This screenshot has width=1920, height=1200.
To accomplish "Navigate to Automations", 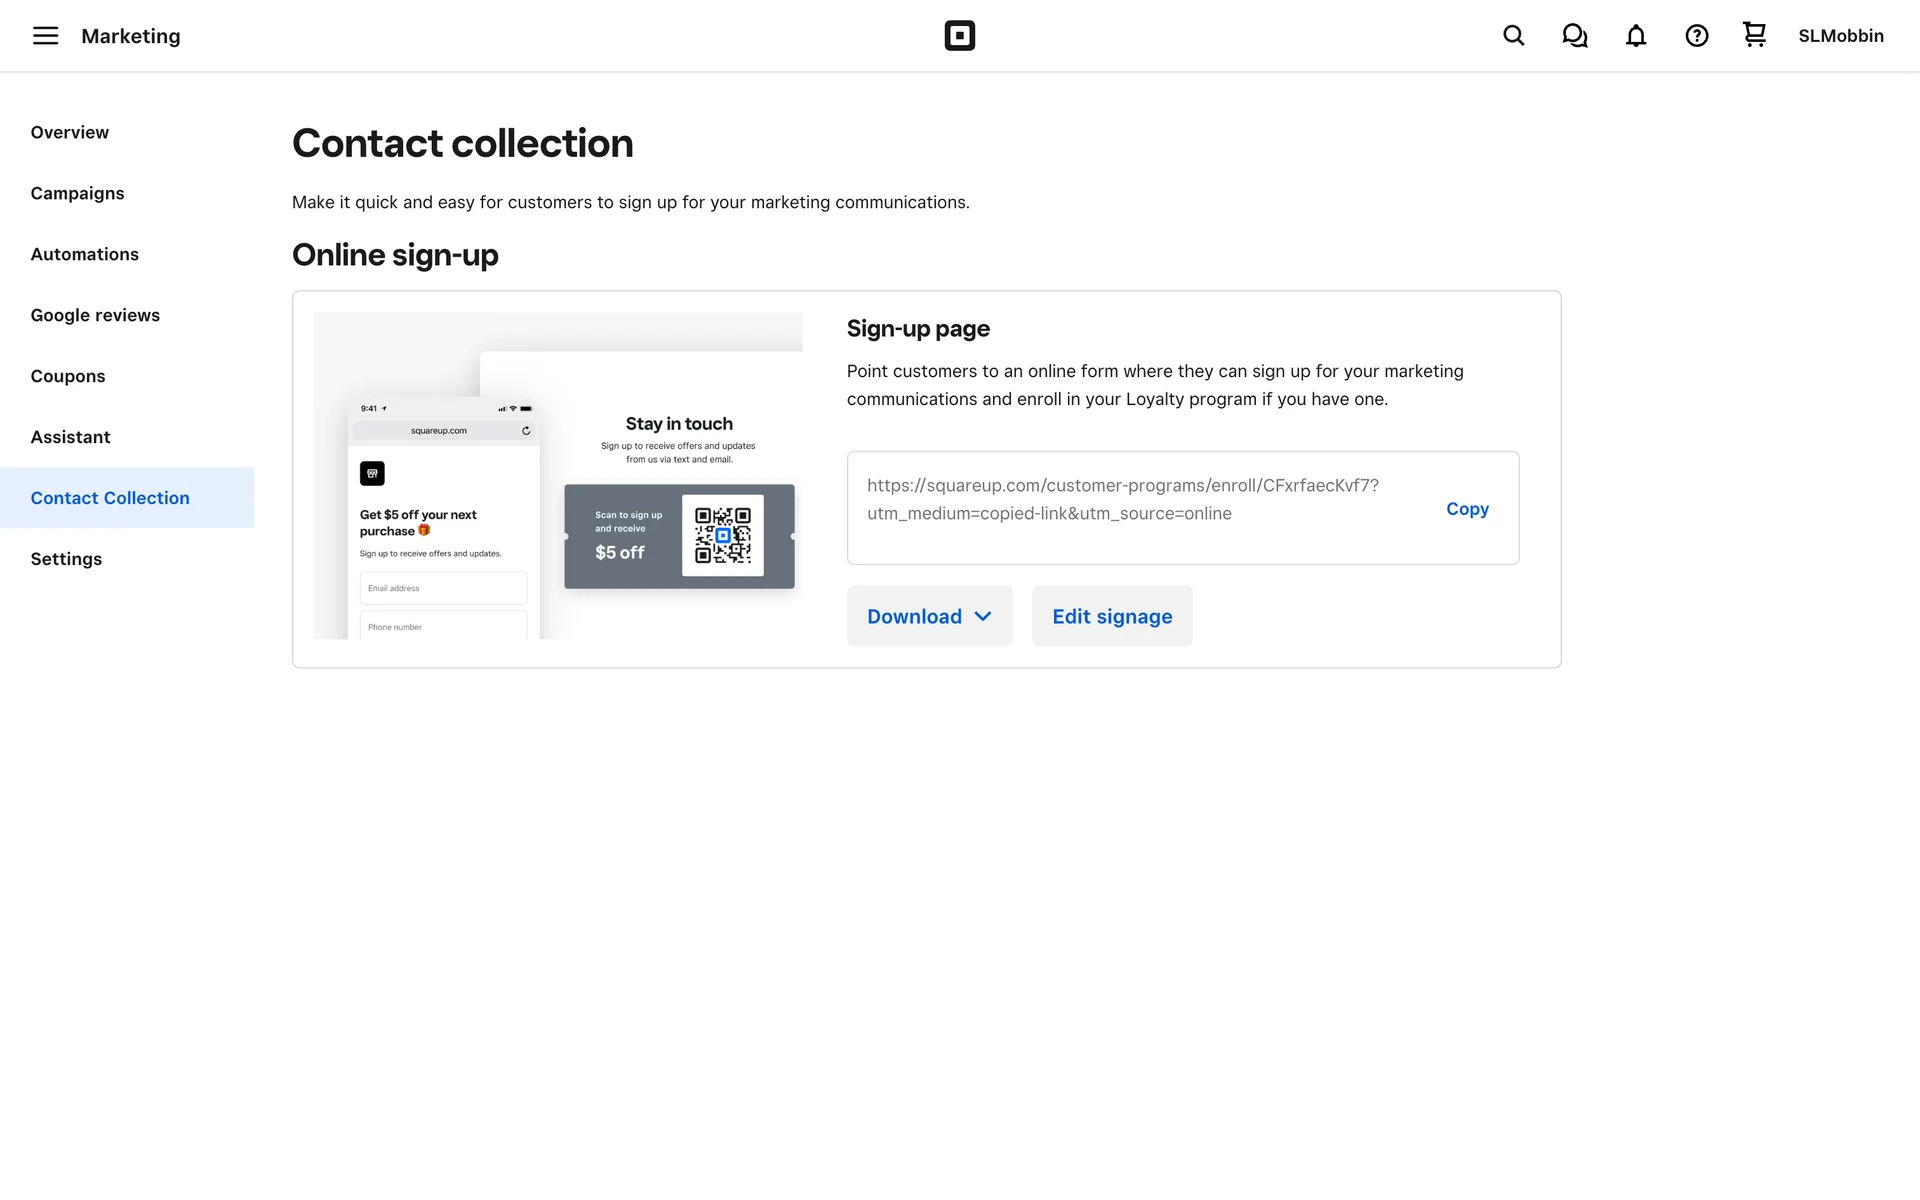I will point(85,254).
